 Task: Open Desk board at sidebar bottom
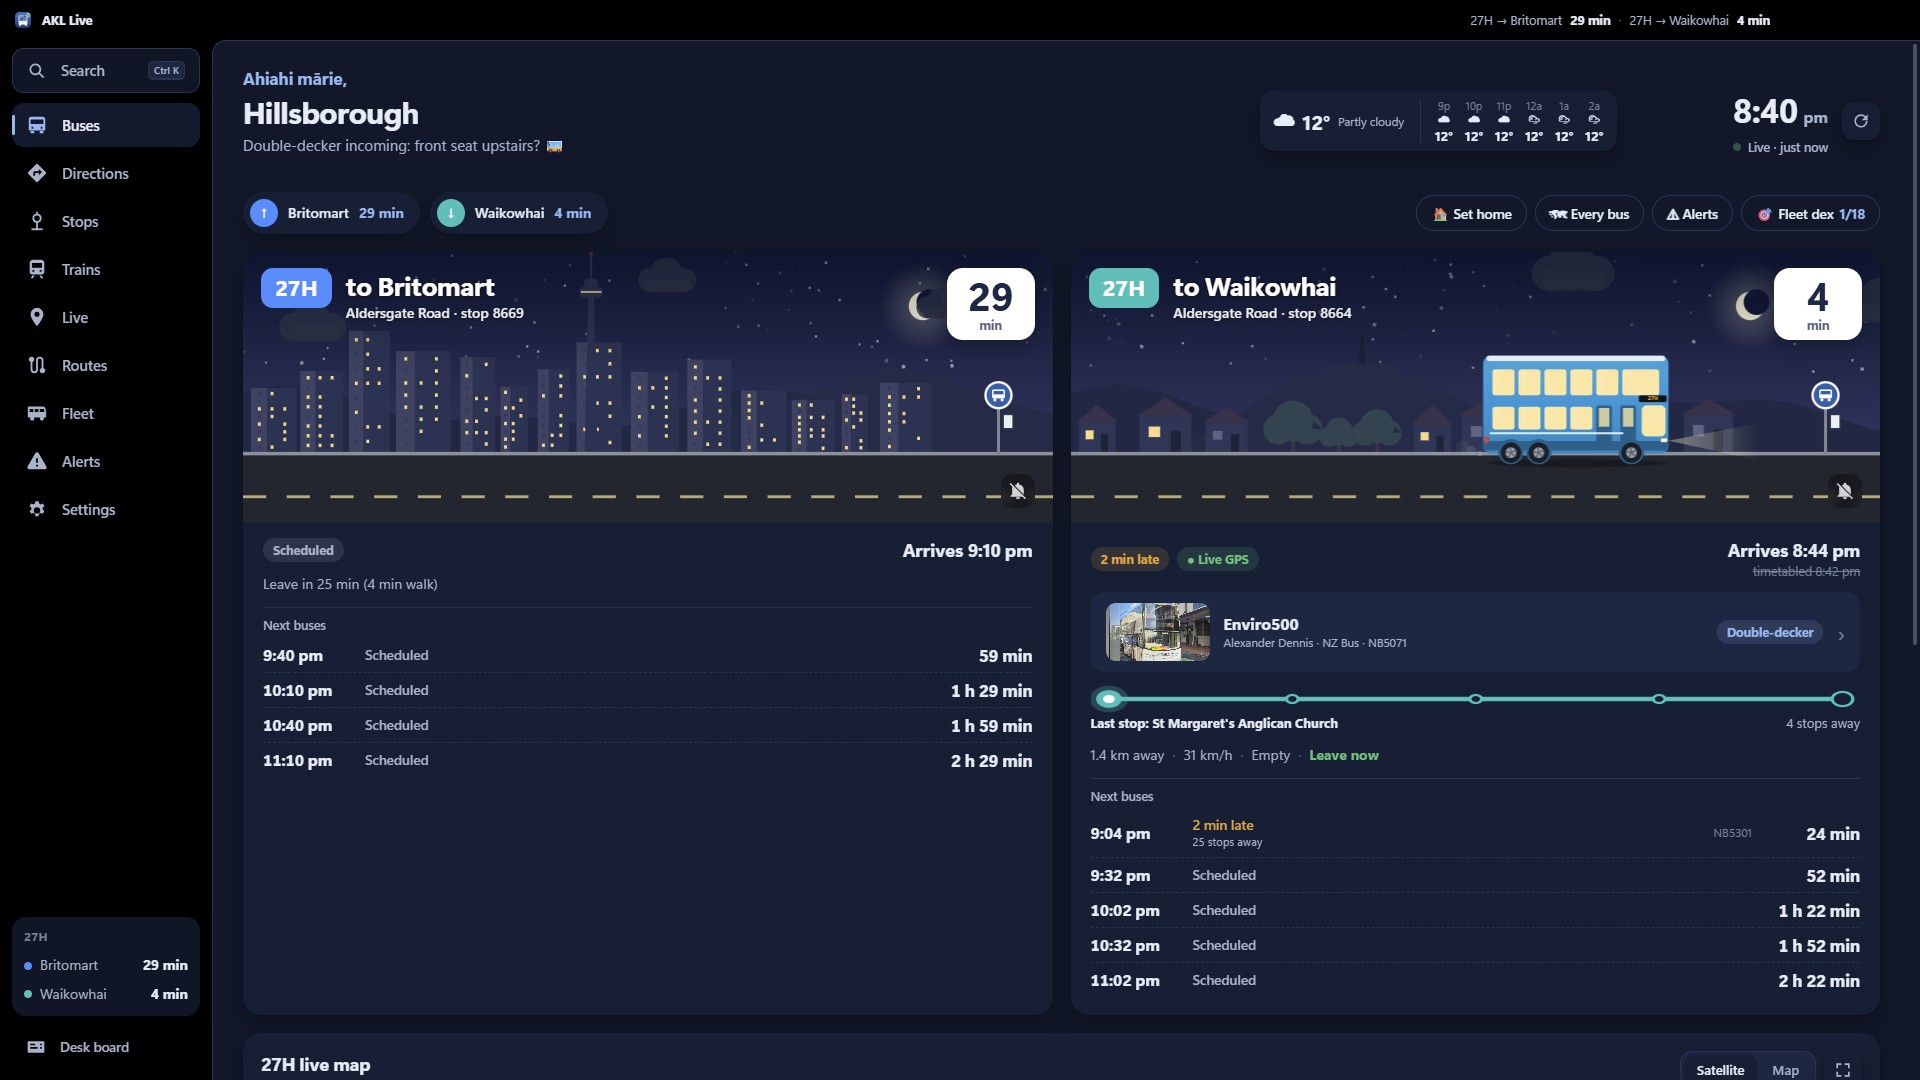point(106,1047)
